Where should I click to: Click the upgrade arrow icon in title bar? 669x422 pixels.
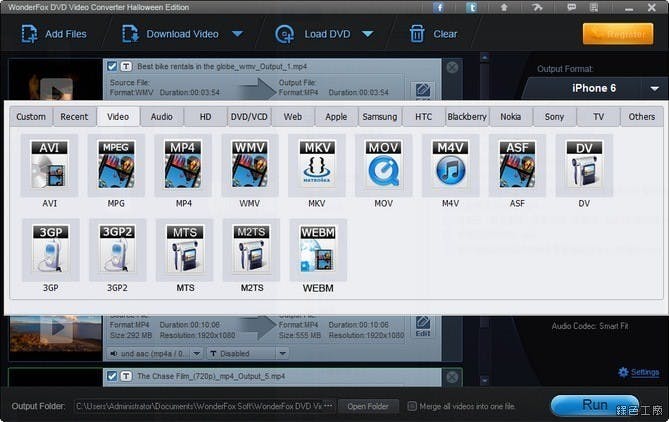504,7
